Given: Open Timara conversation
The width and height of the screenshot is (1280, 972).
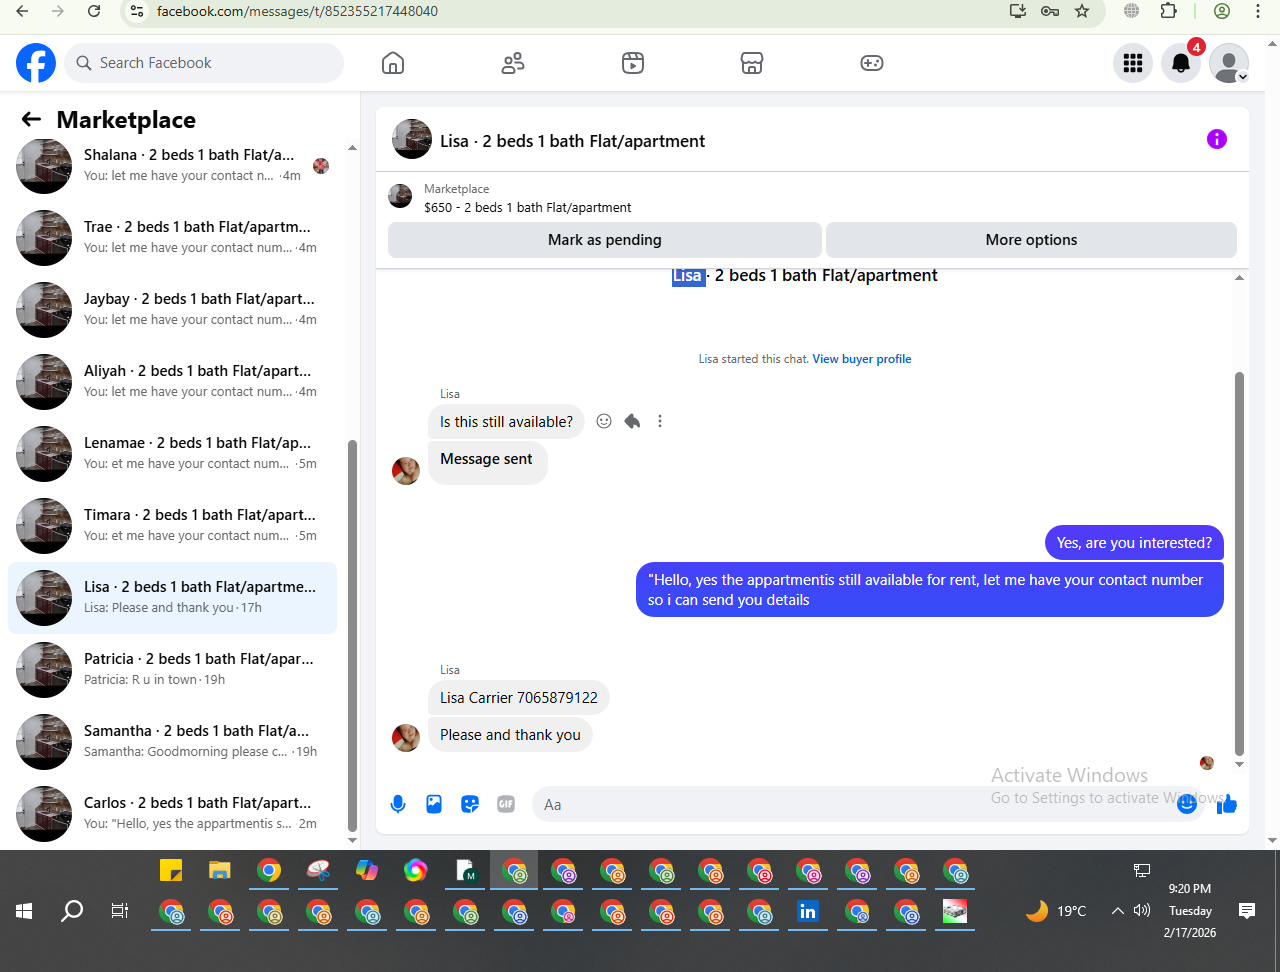Looking at the screenshot, I should pyautogui.click(x=172, y=526).
